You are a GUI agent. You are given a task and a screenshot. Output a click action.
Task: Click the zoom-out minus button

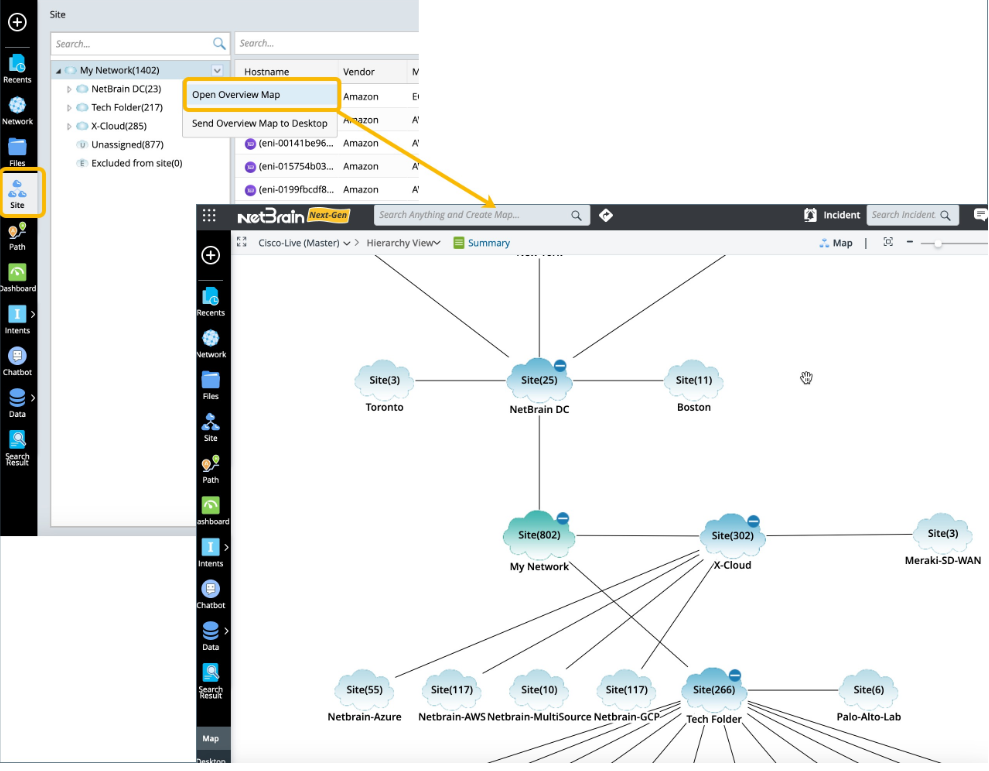(910, 242)
